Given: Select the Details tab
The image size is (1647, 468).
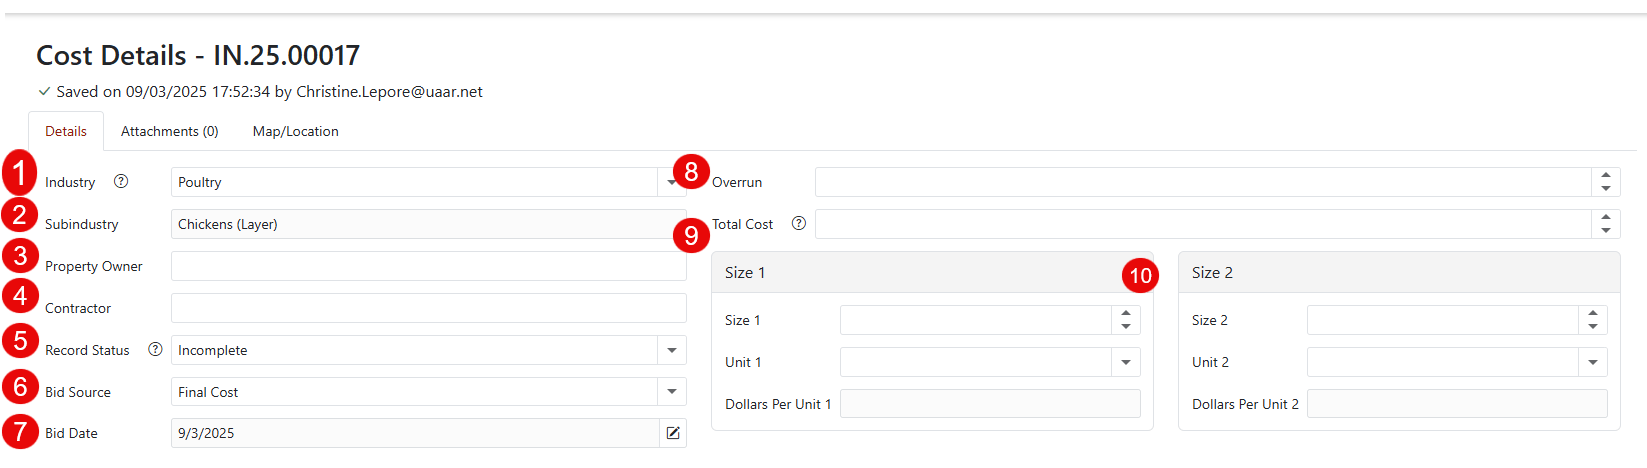Looking at the screenshot, I should tap(66, 131).
